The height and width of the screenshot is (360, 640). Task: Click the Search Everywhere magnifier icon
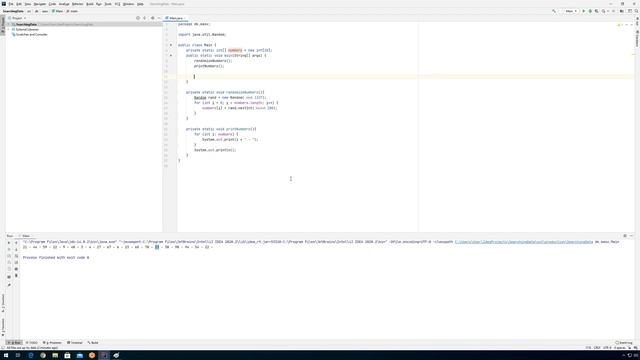(x=636, y=11)
